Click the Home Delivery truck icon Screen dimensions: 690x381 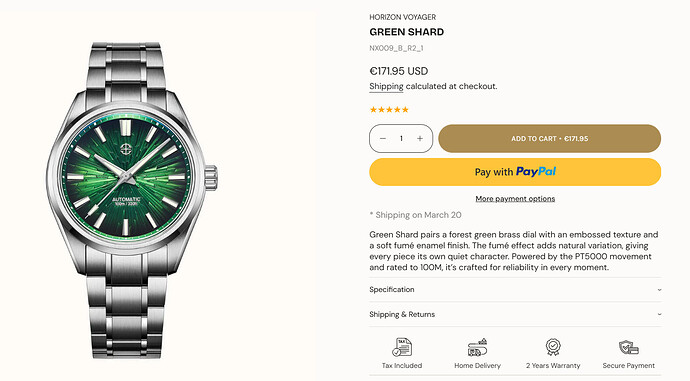coord(477,347)
